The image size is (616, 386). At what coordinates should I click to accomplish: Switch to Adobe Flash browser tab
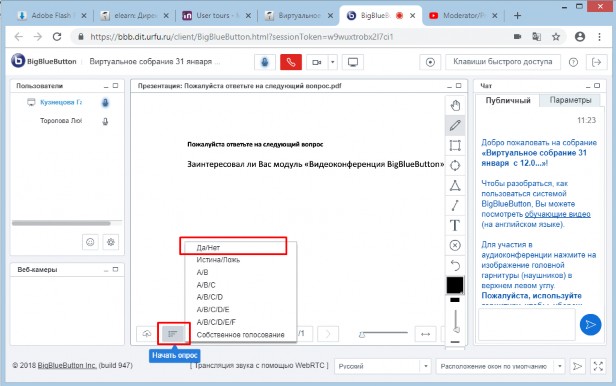[51, 15]
